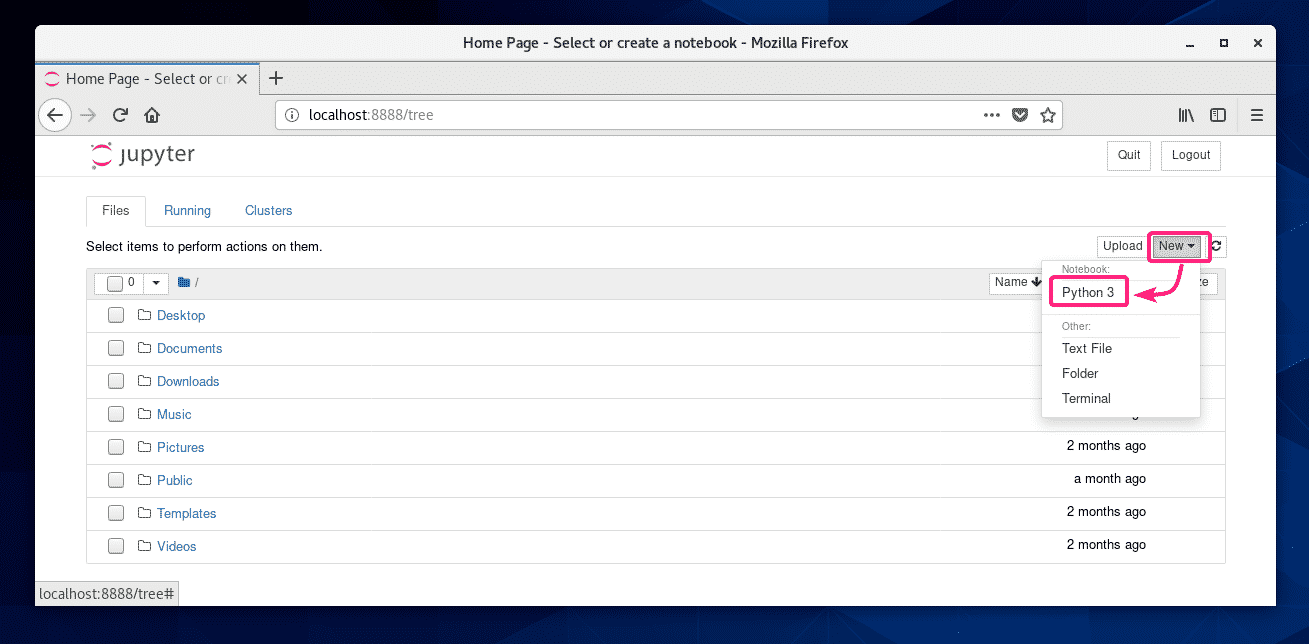
Task: Click the Pocket save icon in the address bar
Action: (x=1020, y=115)
